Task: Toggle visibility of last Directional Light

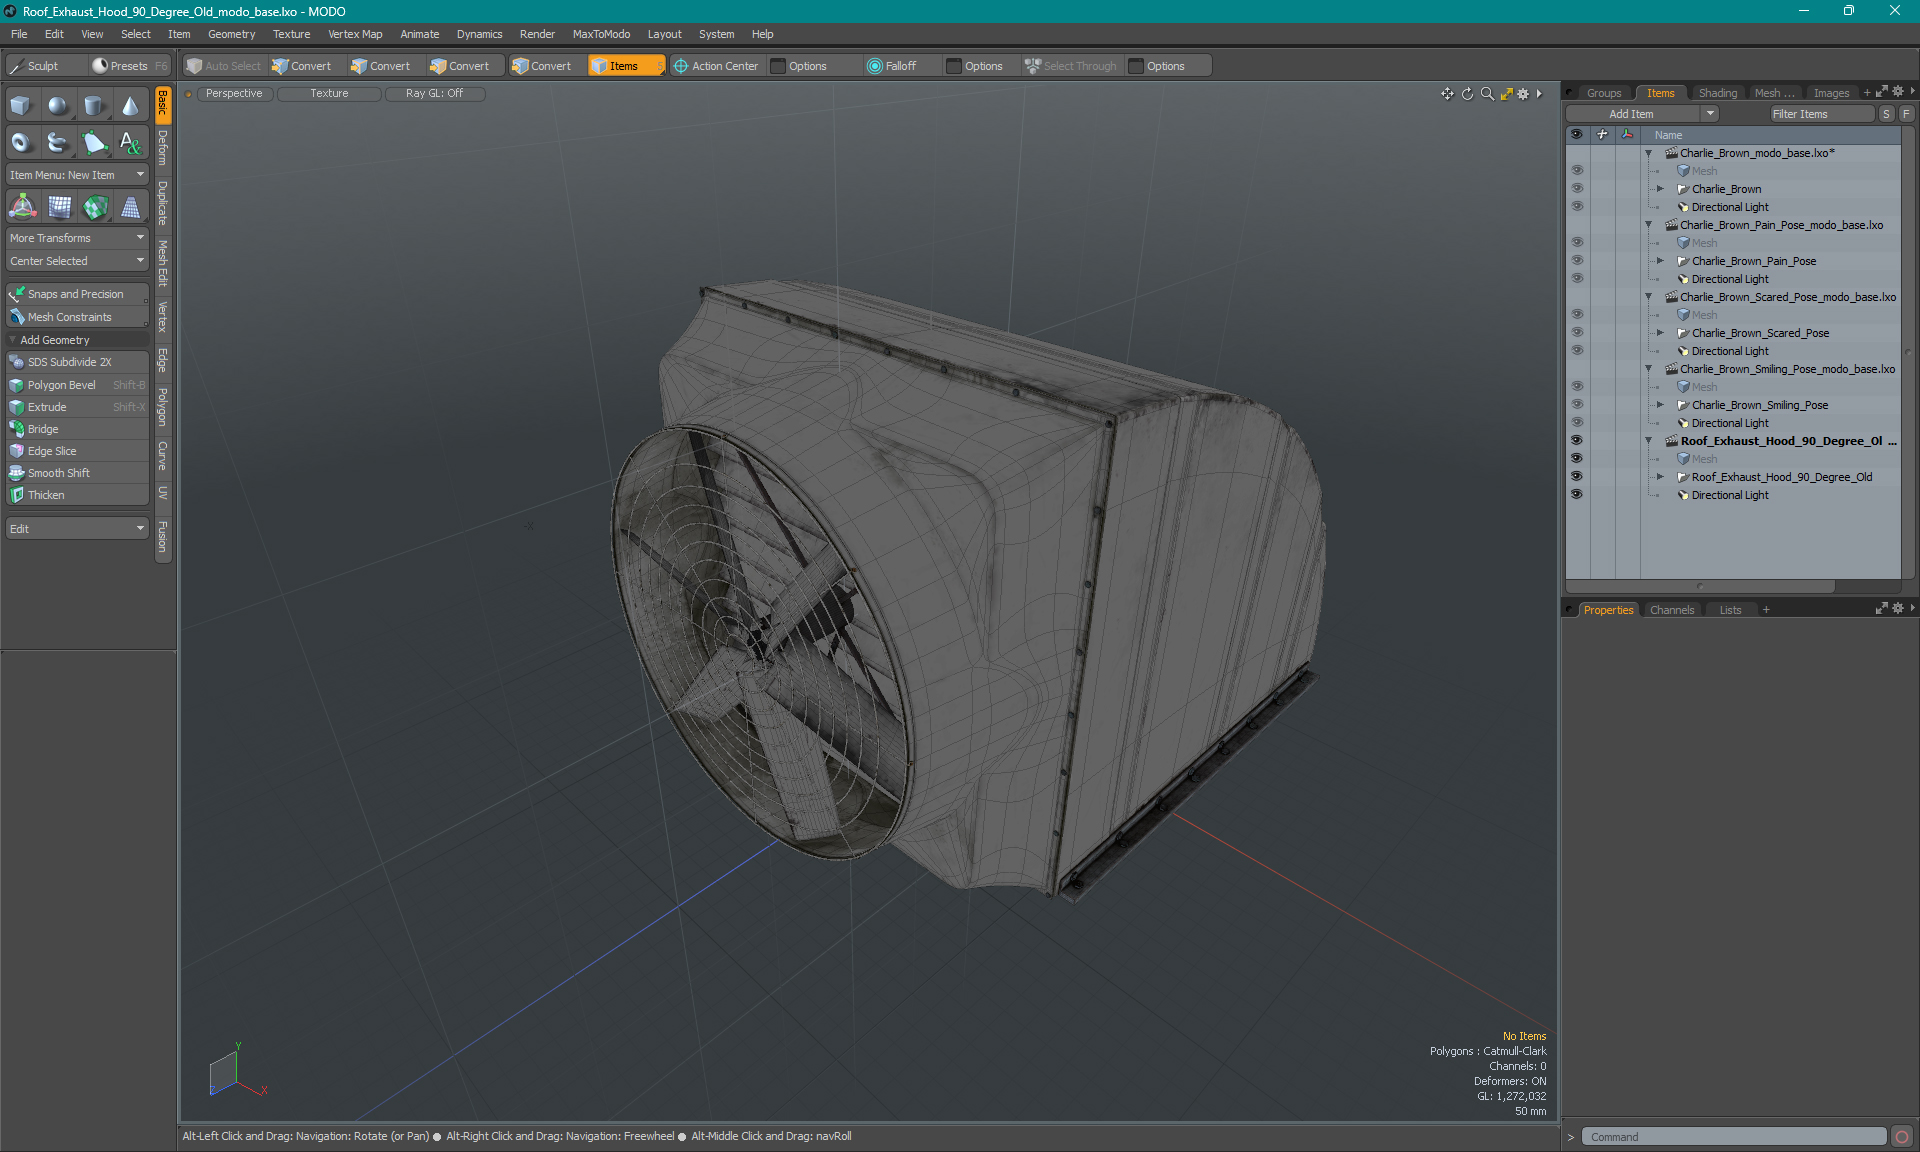Action: (x=1577, y=495)
